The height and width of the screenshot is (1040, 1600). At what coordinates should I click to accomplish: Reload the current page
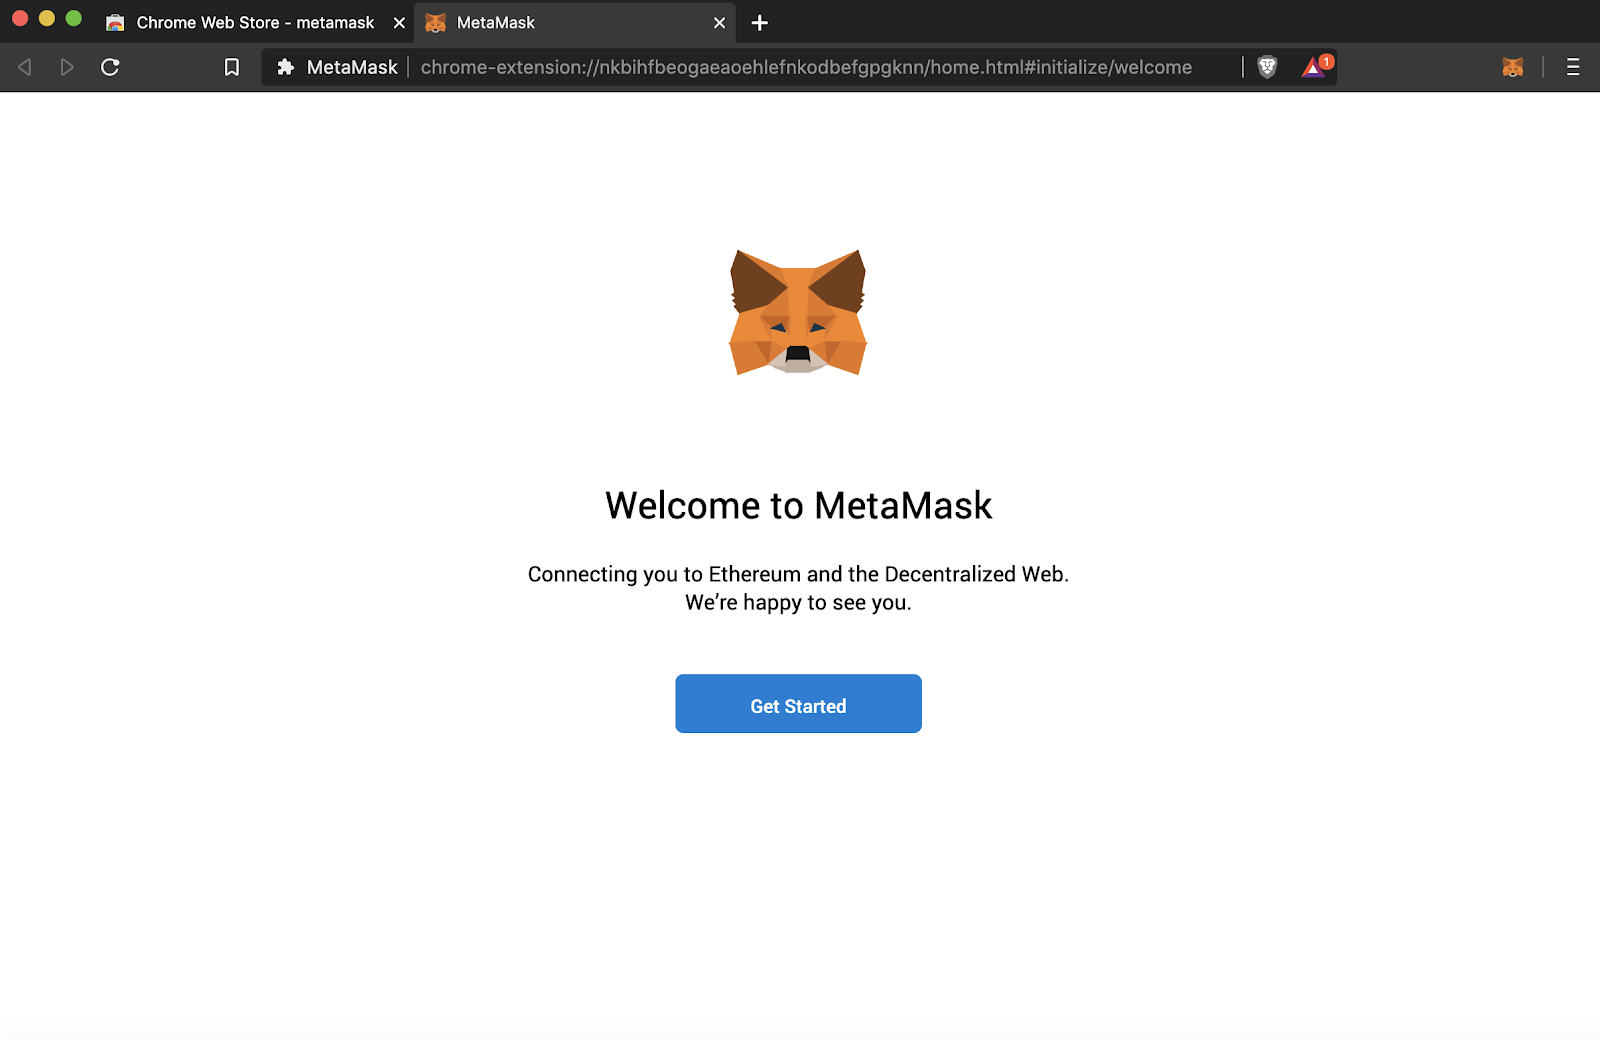point(110,67)
